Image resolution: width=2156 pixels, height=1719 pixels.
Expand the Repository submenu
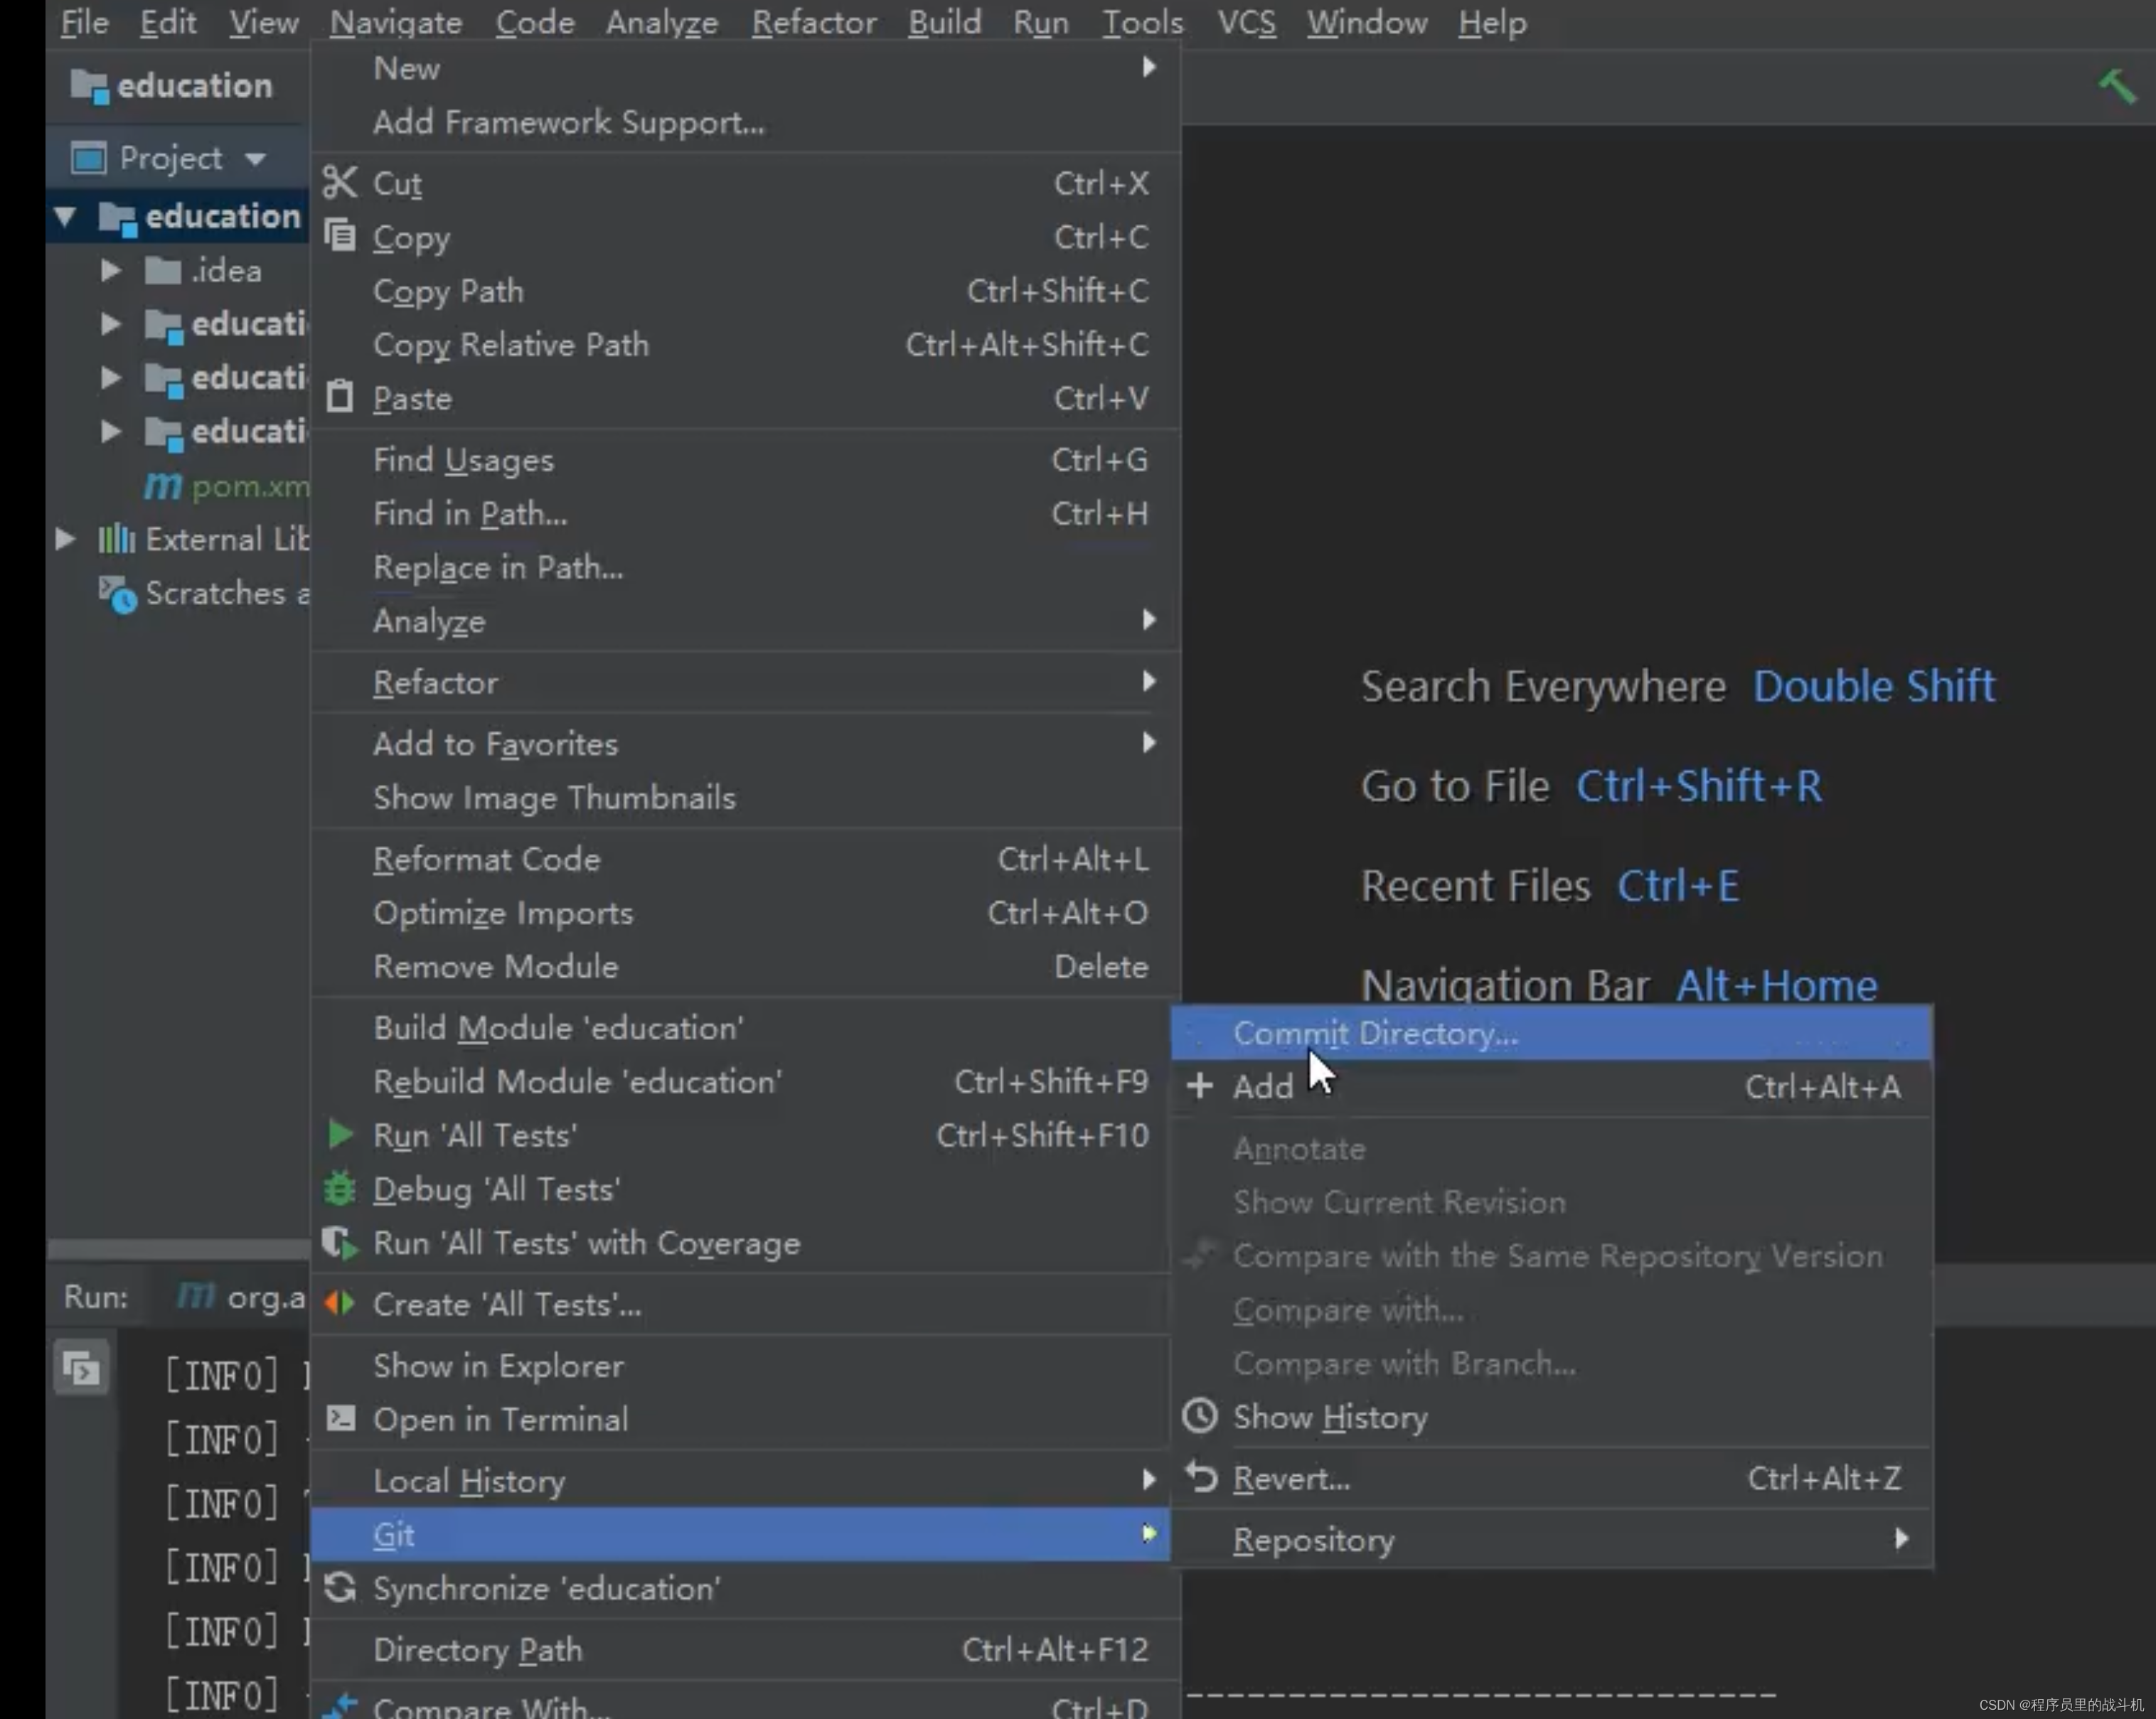1902,1538
